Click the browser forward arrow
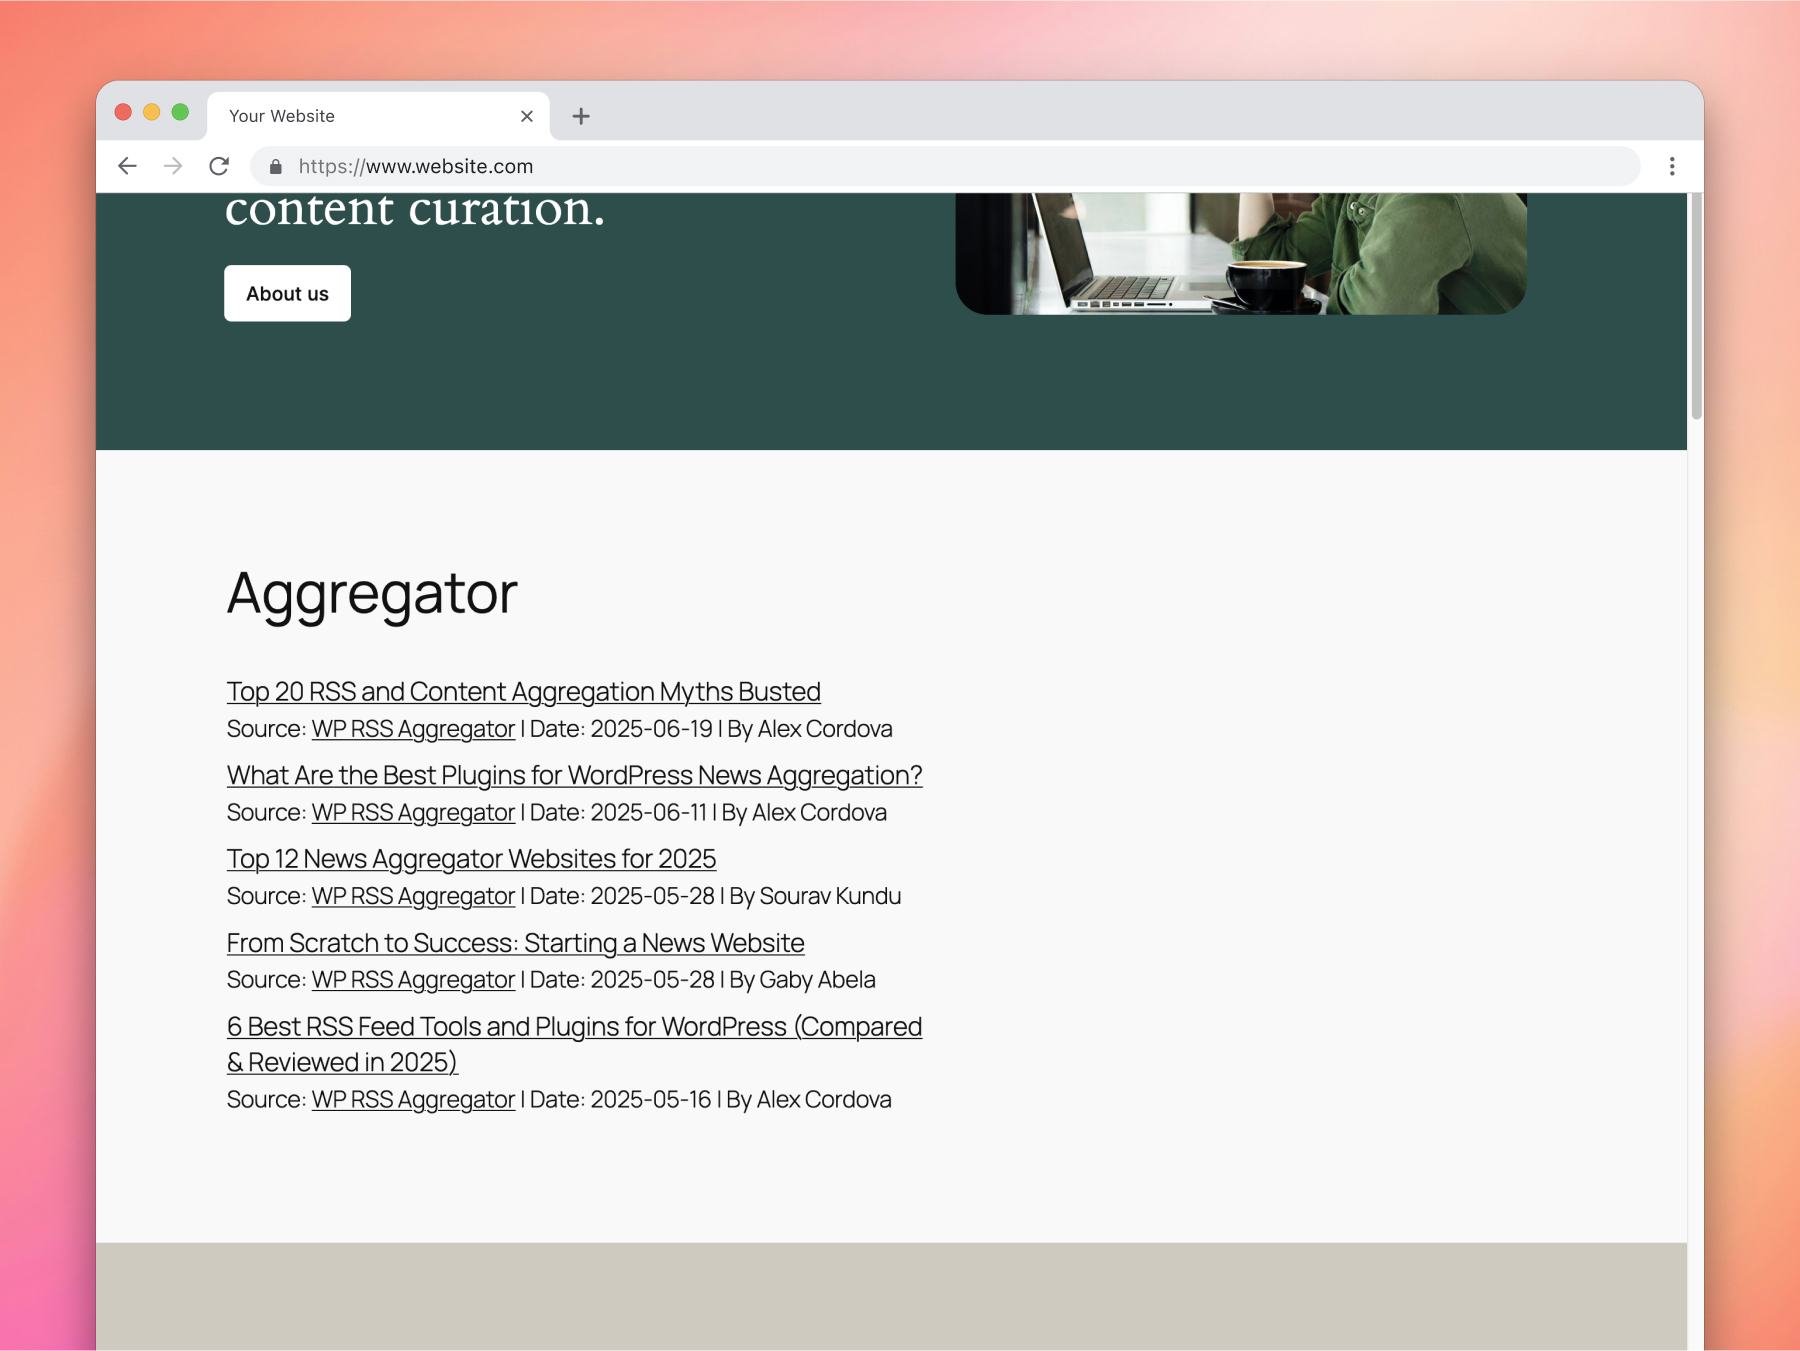The height and width of the screenshot is (1351, 1800). (x=173, y=166)
